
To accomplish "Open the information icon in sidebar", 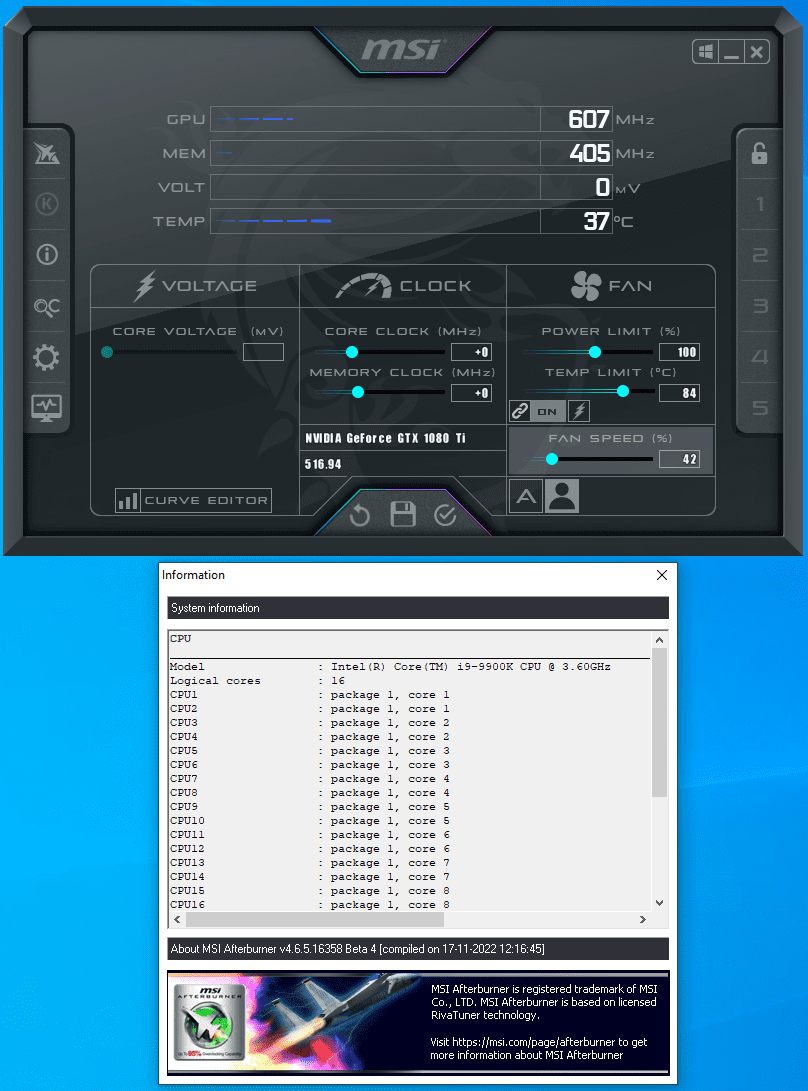I will coord(47,255).
